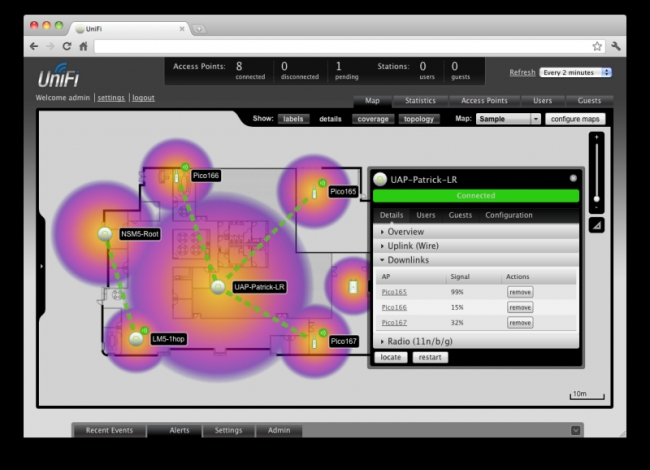Click the configure maps button
The height and width of the screenshot is (470, 650).
[x=575, y=119]
